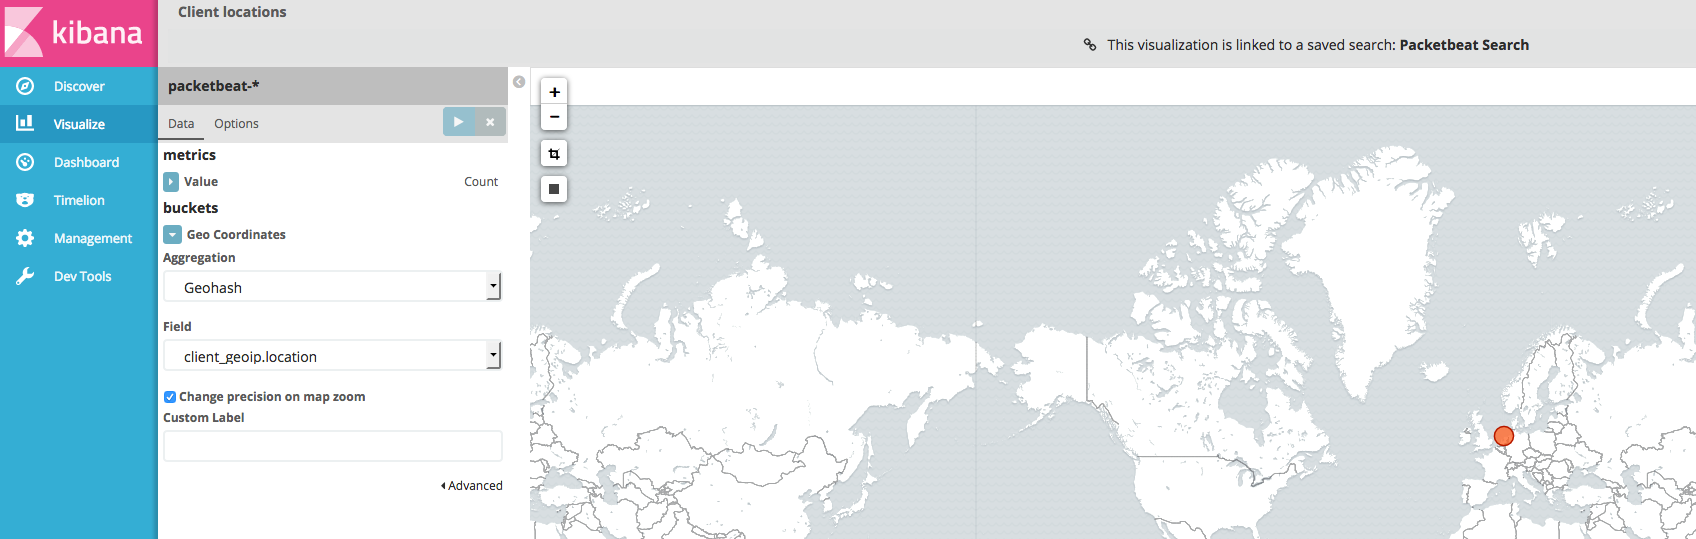Click the Custom Label input field
This screenshot has width=1696, height=539.
click(332, 446)
